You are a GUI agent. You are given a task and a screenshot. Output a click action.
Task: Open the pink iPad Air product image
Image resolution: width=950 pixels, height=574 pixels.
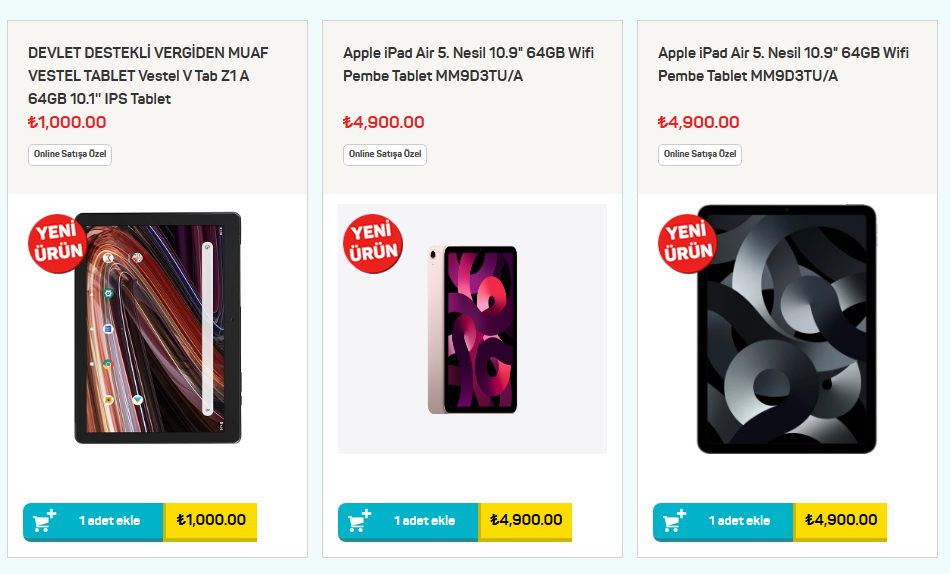(472, 329)
